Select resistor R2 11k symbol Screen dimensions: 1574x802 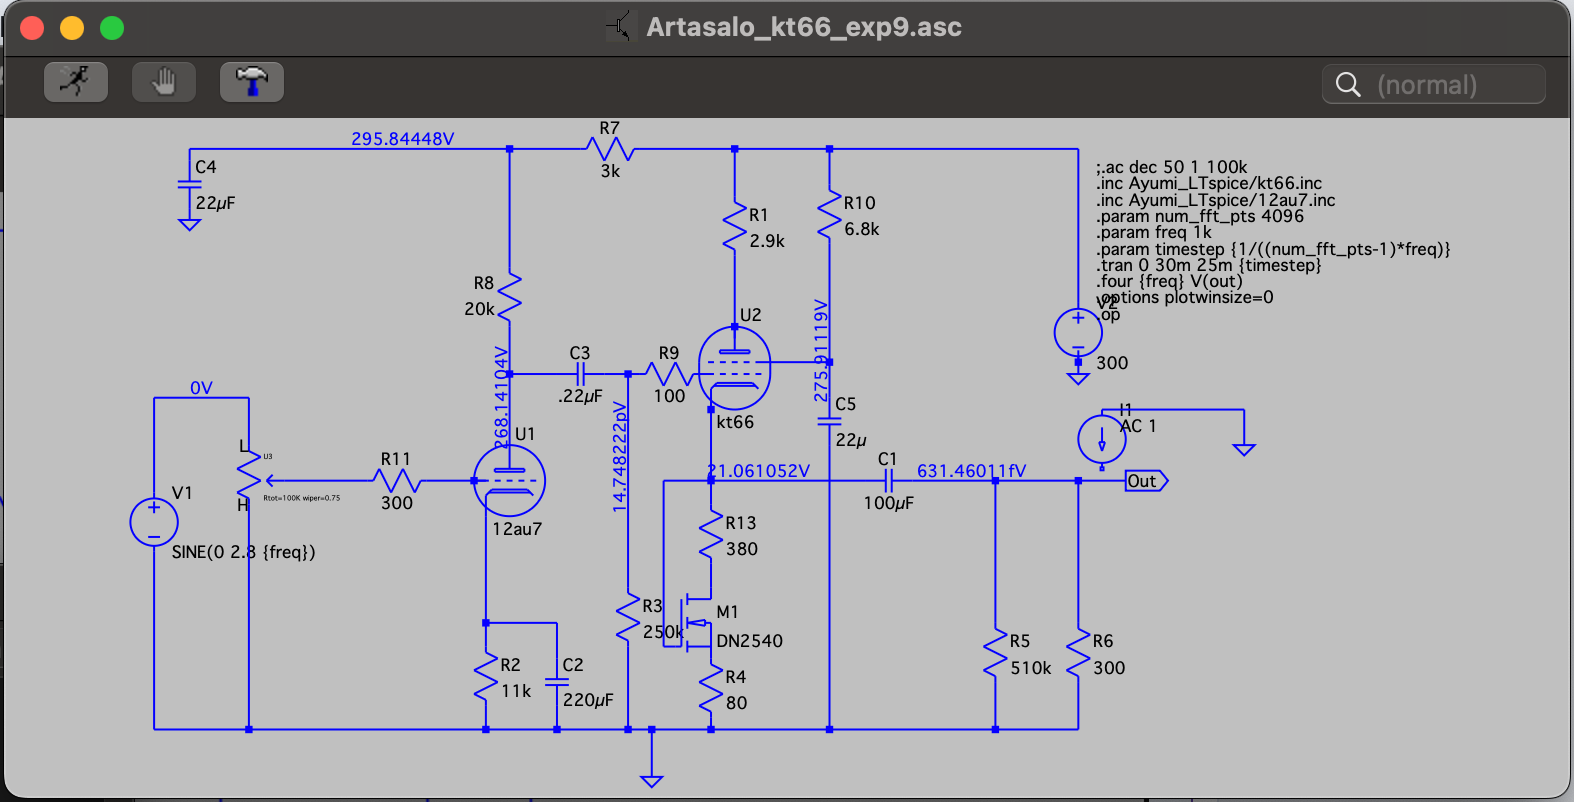coord(486,678)
